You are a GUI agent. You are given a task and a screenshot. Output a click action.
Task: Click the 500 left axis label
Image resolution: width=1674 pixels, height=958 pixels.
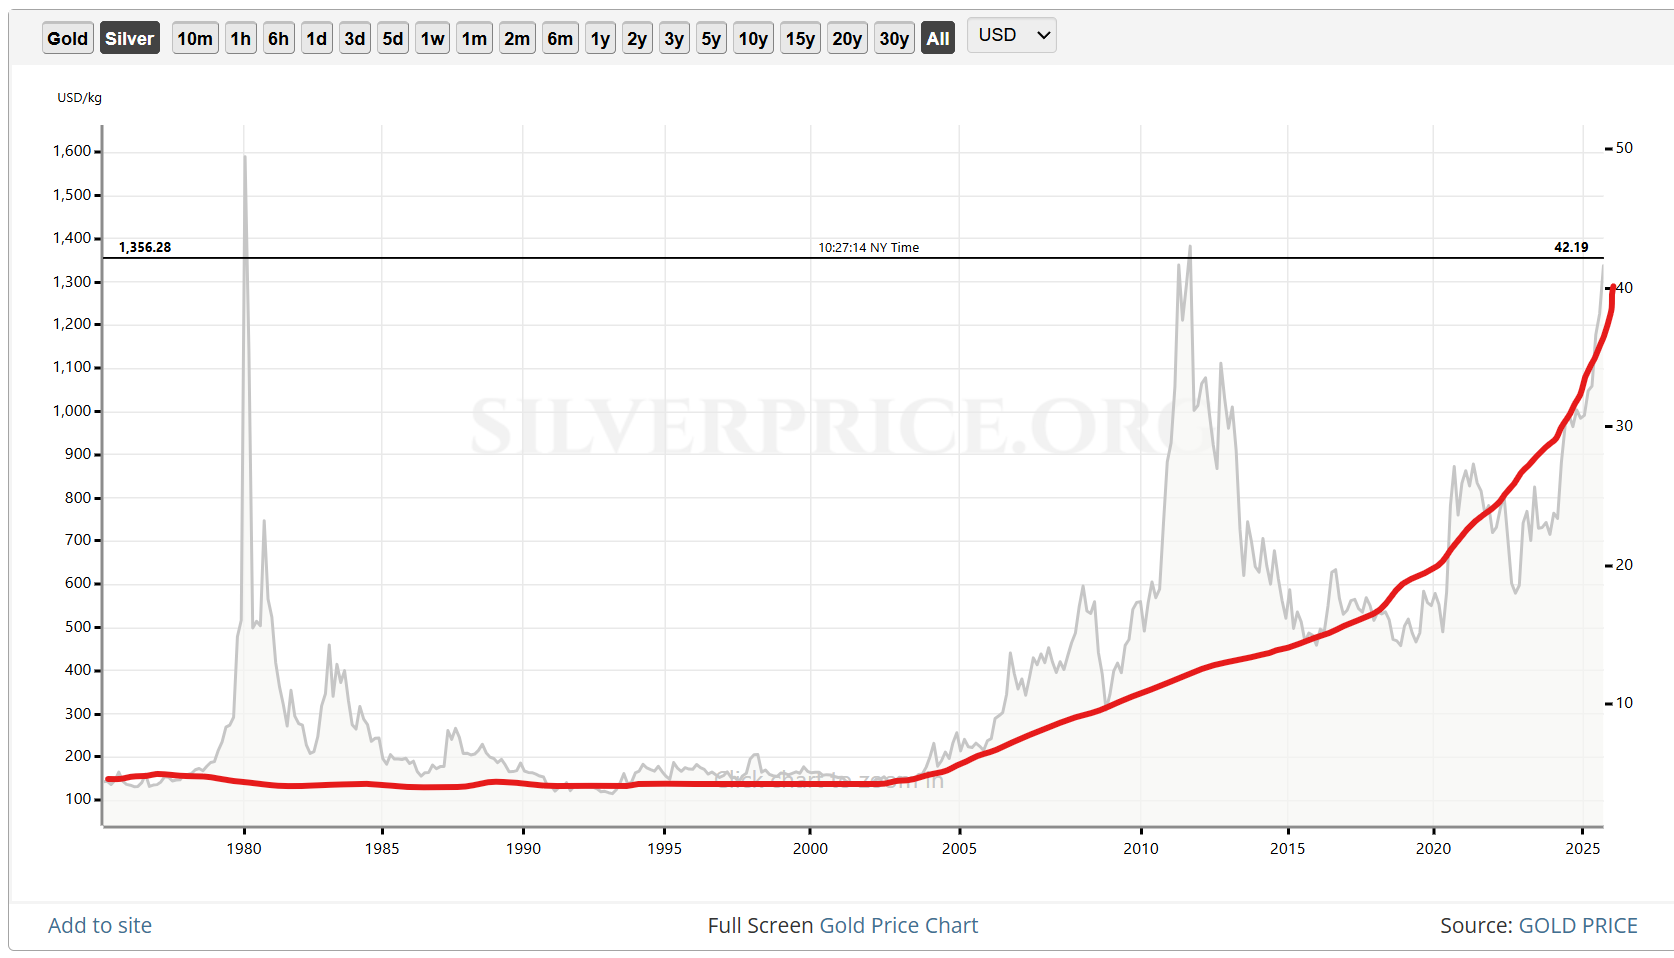pos(78,627)
